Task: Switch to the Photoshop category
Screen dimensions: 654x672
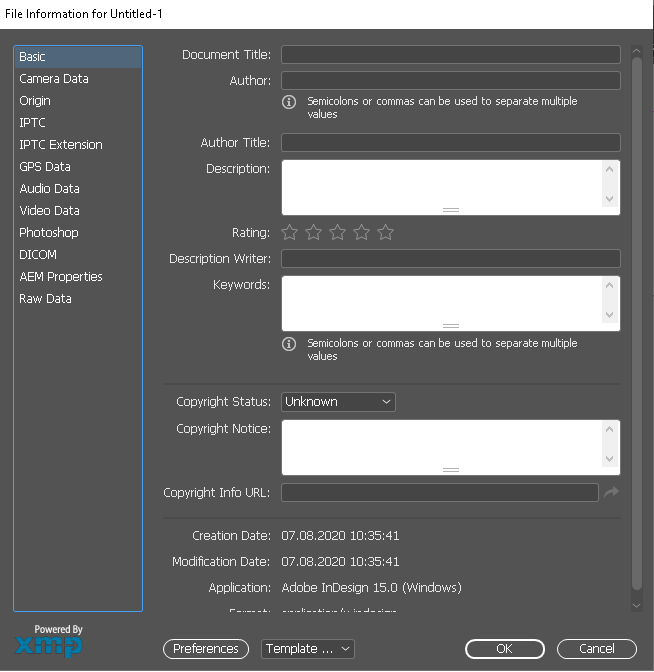Action: [x=78, y=233]
